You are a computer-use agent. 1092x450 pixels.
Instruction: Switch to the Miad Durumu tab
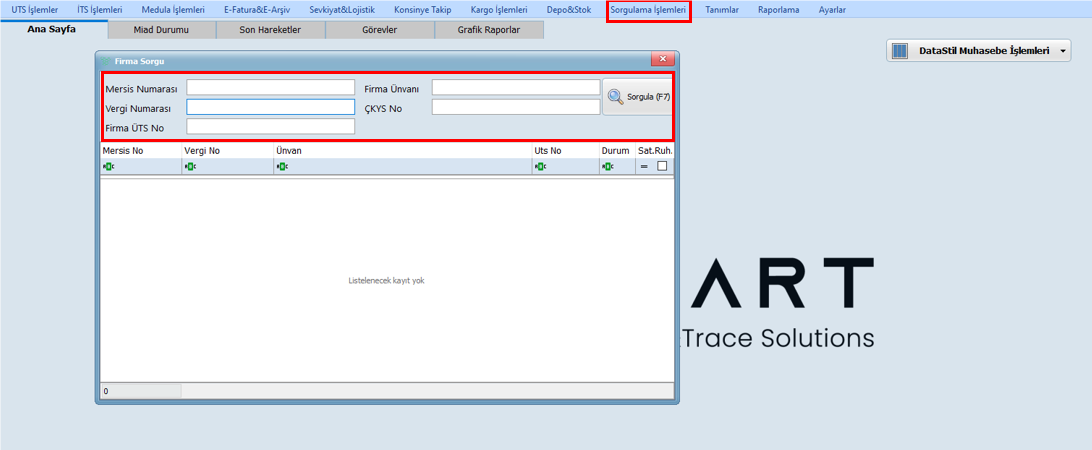[x=161, y=30]
